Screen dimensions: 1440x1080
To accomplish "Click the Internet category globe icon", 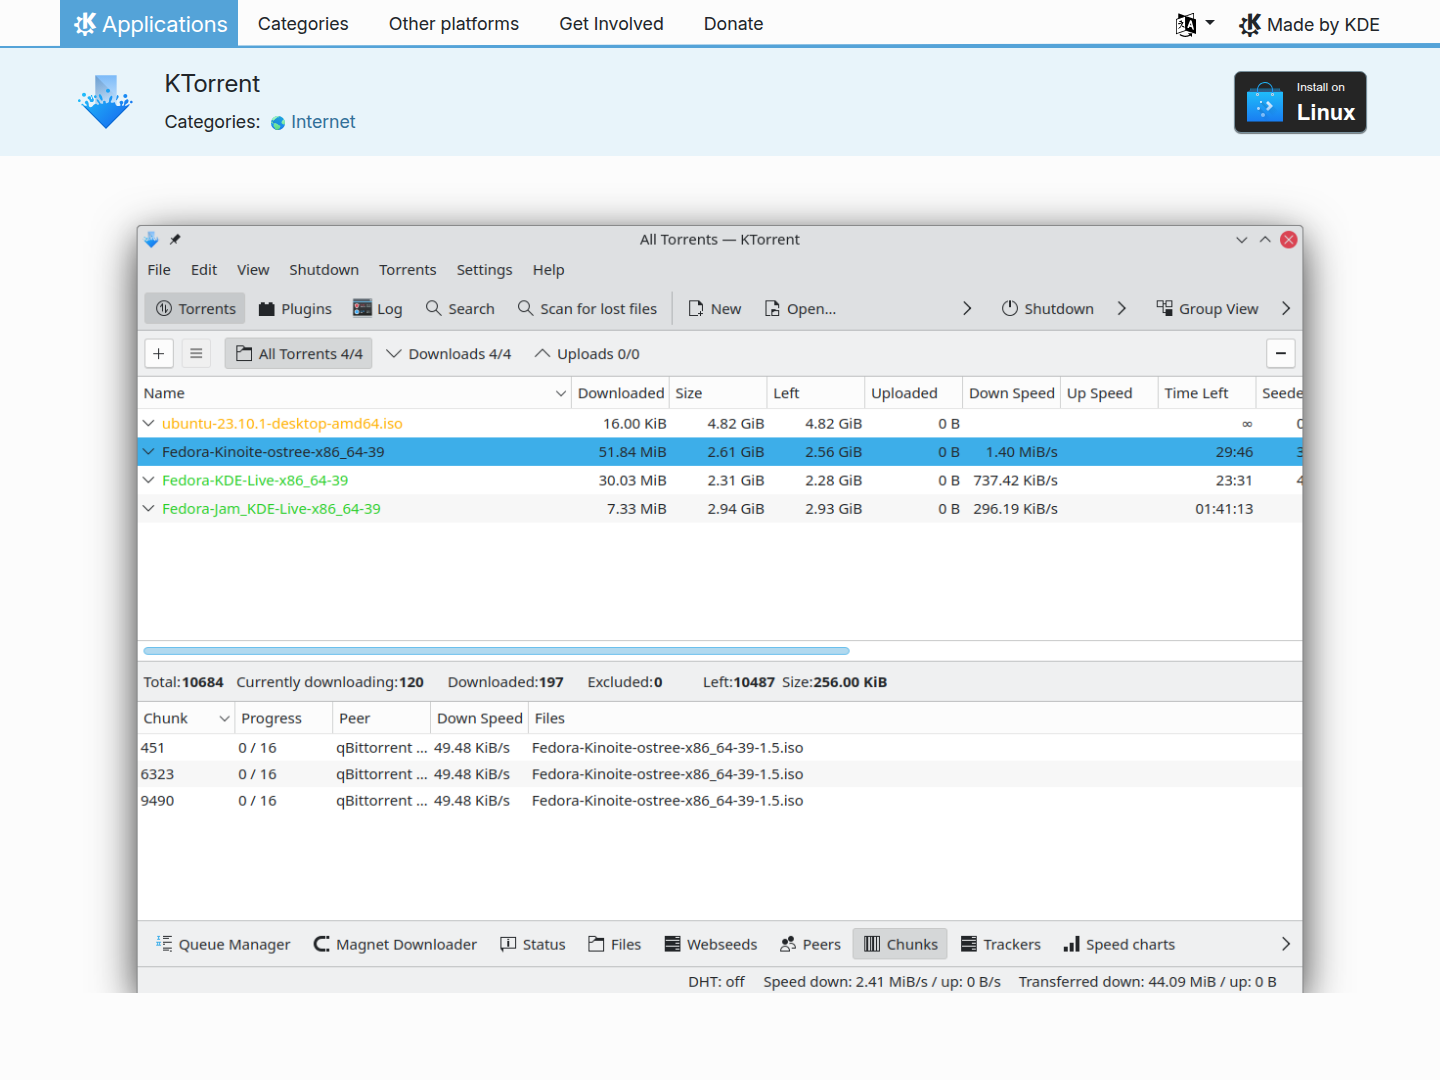I will tap(278, 123).
